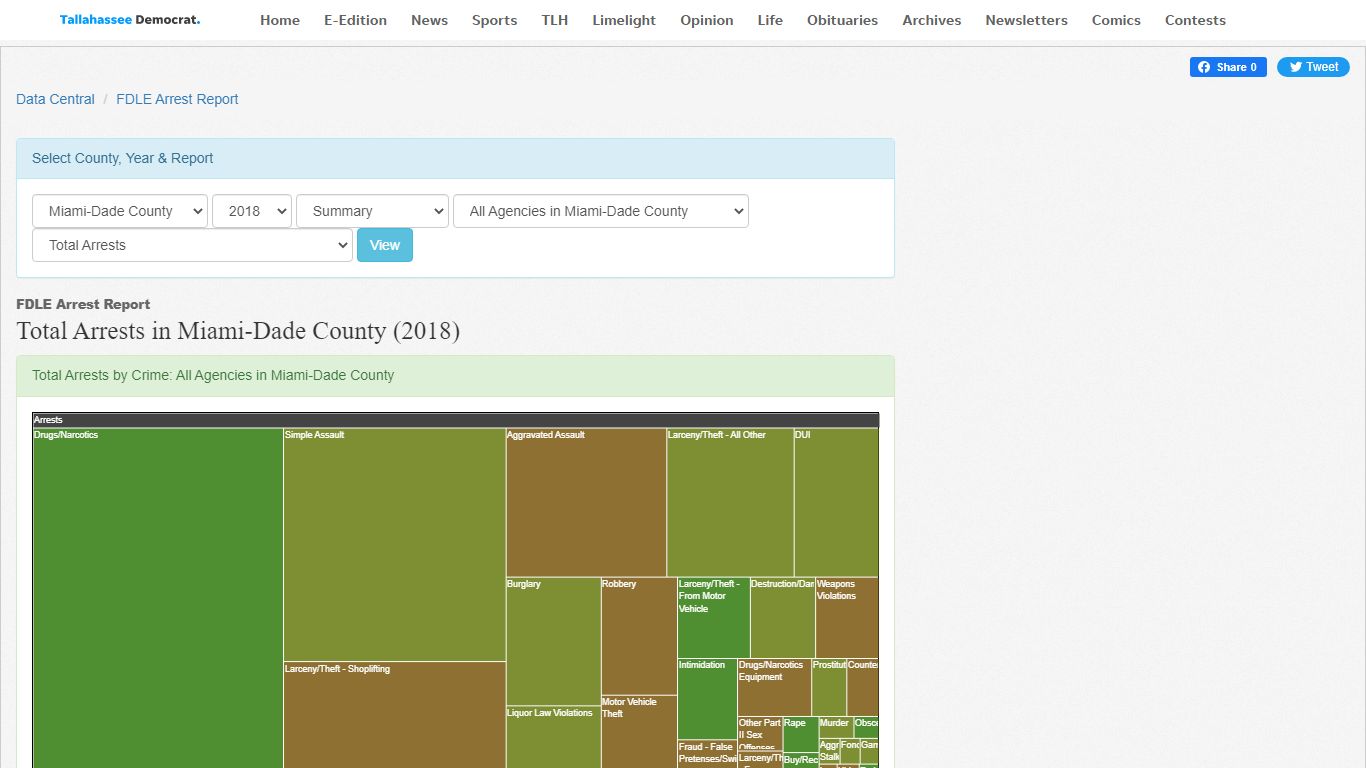Open the Tallahassee Democrat homepage logo
The height and width of the screenshot is (768, 1366).
(x=130, y=20)
